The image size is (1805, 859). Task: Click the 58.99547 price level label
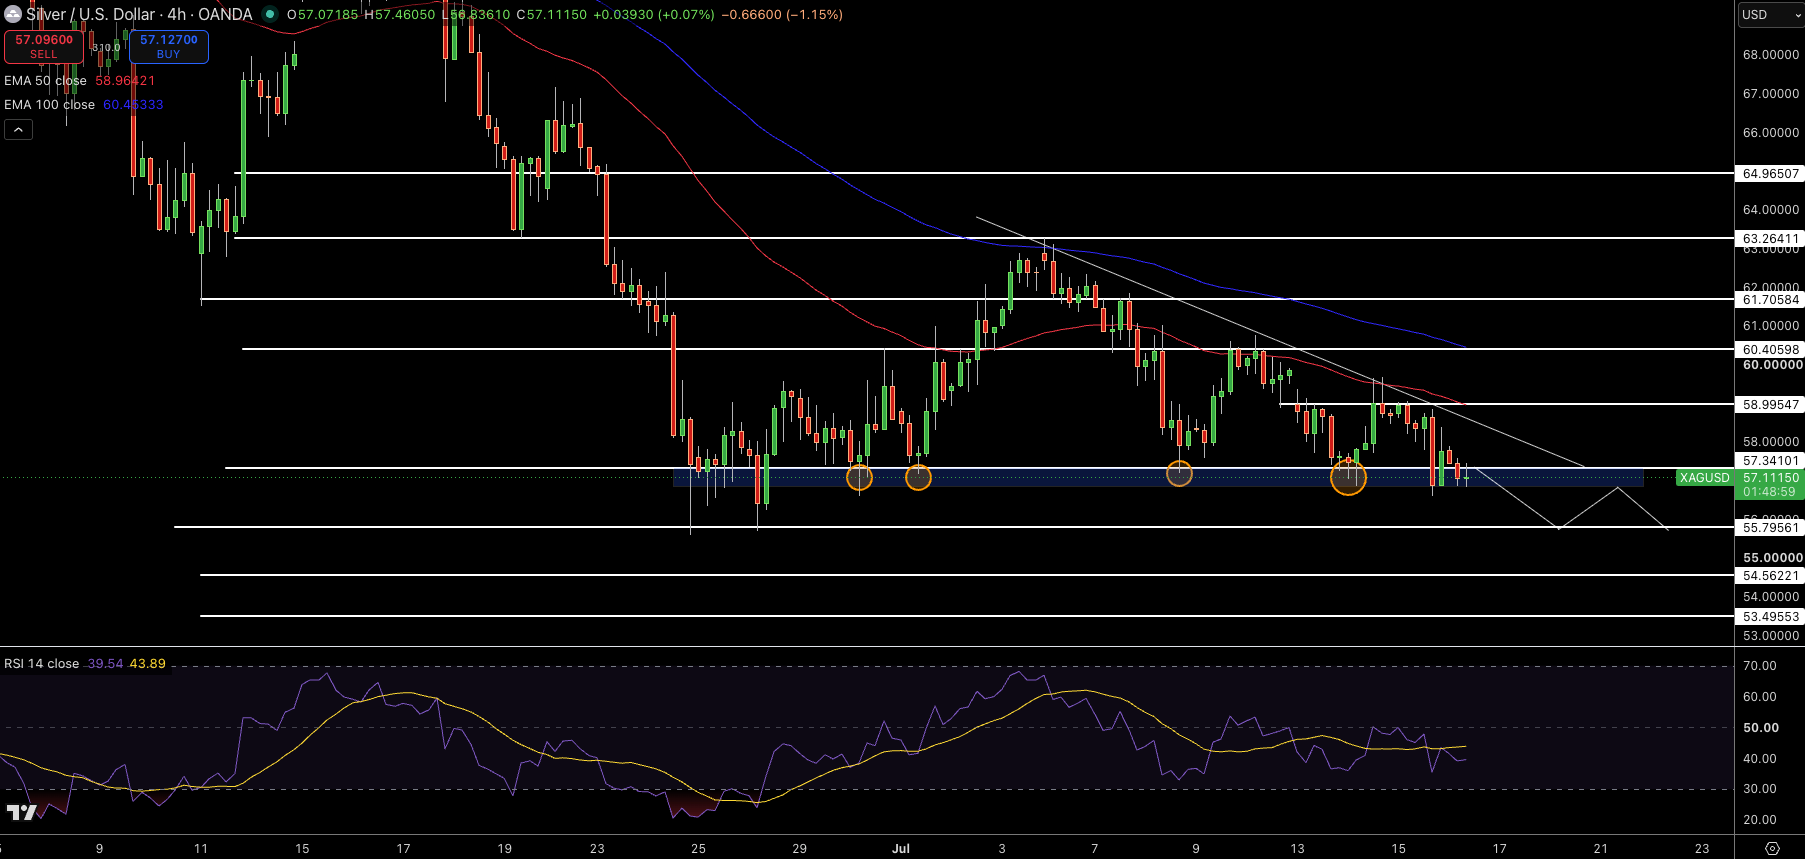point(1770,405)
